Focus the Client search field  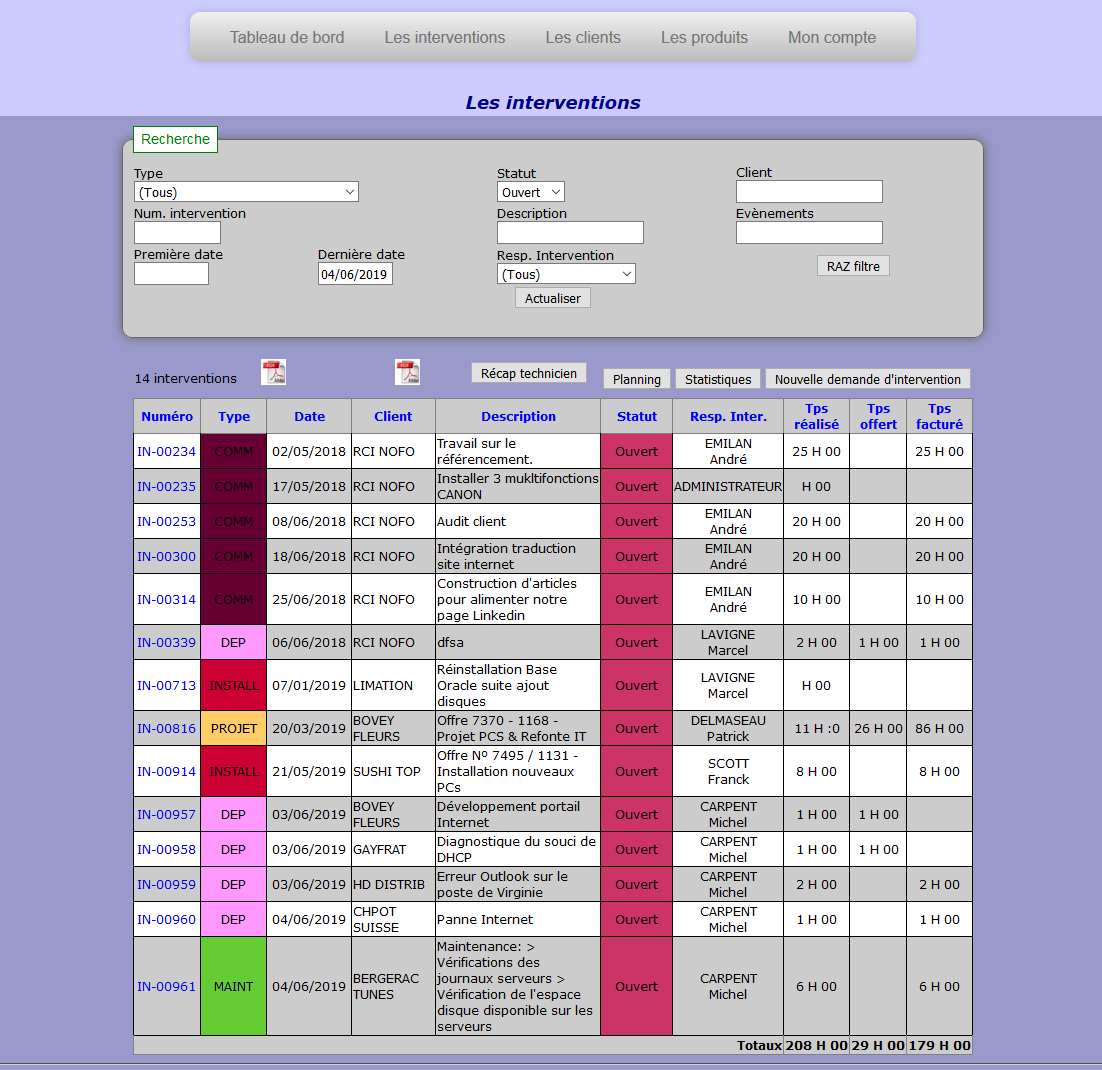pos(809,192)
